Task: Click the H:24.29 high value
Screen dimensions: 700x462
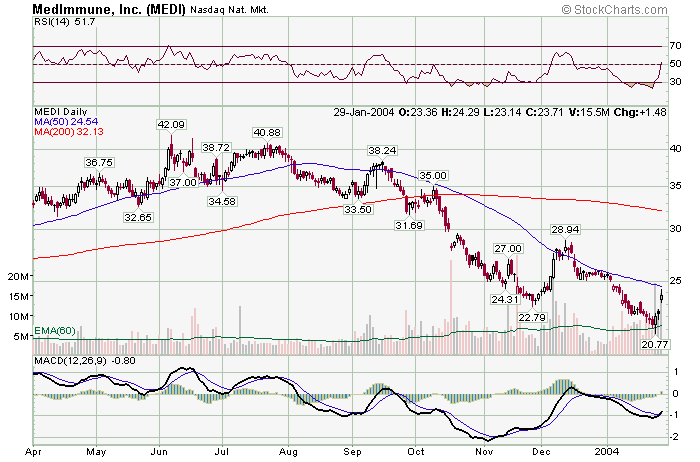Action: 460,112
